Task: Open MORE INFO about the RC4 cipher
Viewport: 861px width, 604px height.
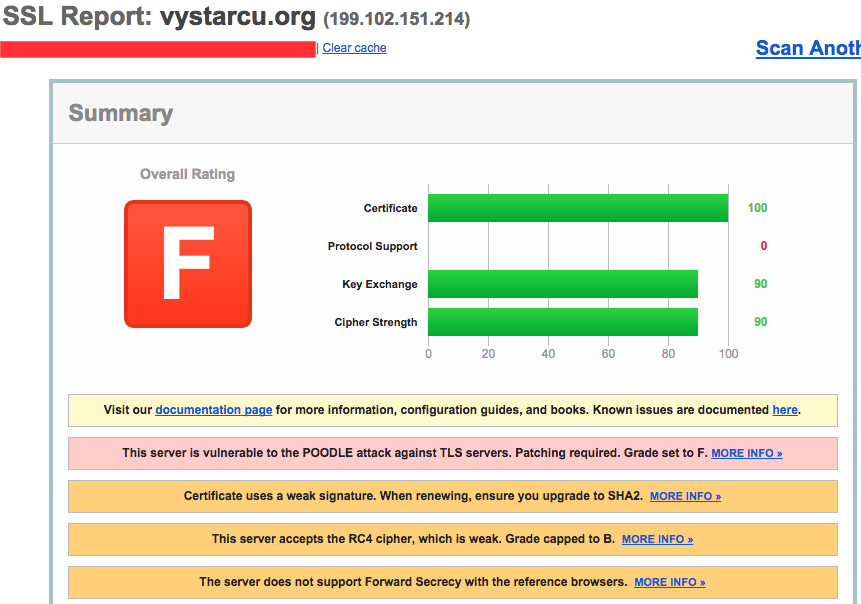Action: click(x=657, y=539)
